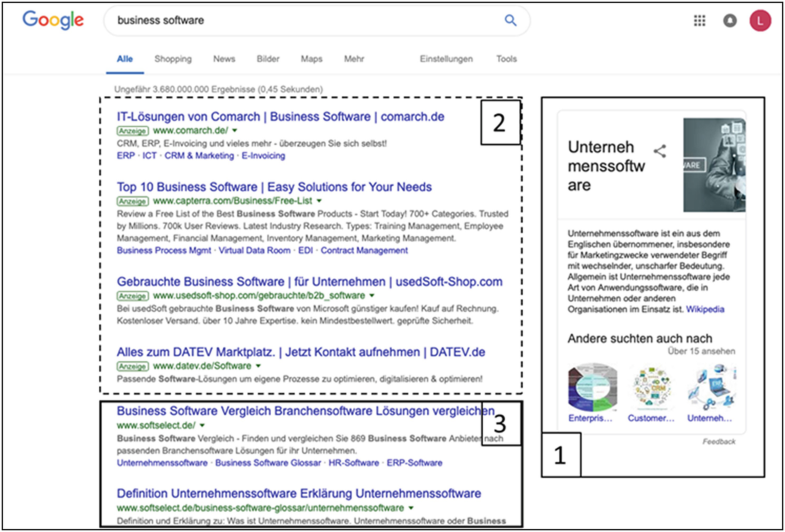
Task: Click the Business Software Glossar sitelink
Action: (x=268, y=463)
